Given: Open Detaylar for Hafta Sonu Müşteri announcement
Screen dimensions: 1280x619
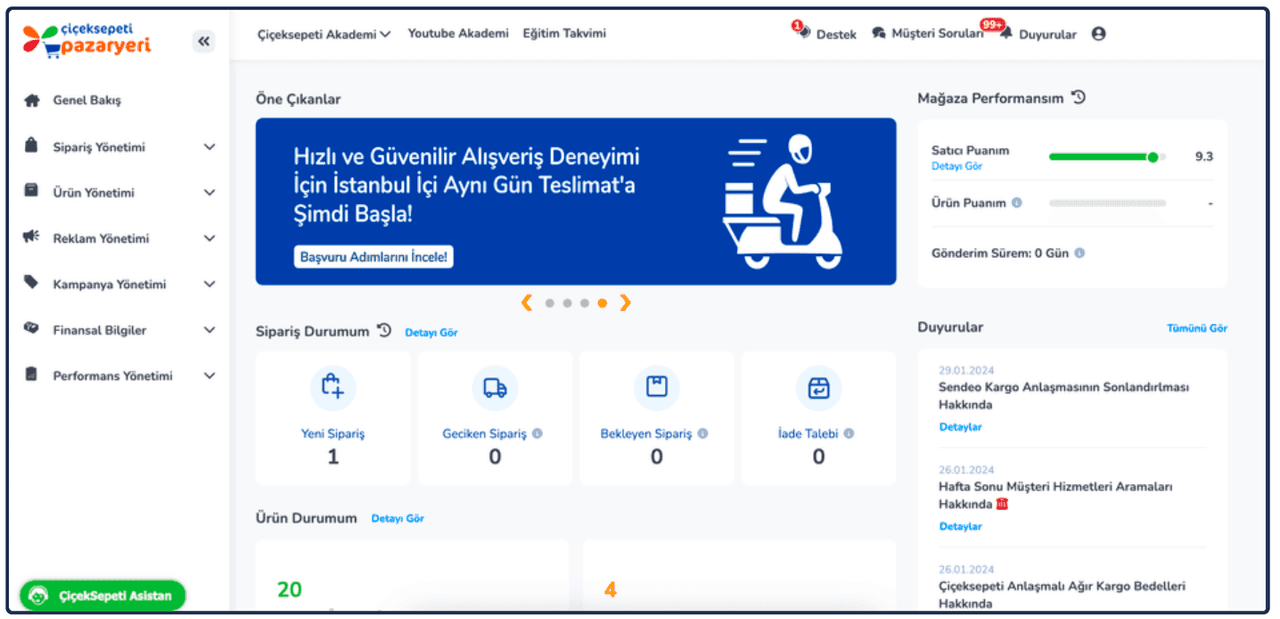Looking at the screenshot, I should 960,526.
